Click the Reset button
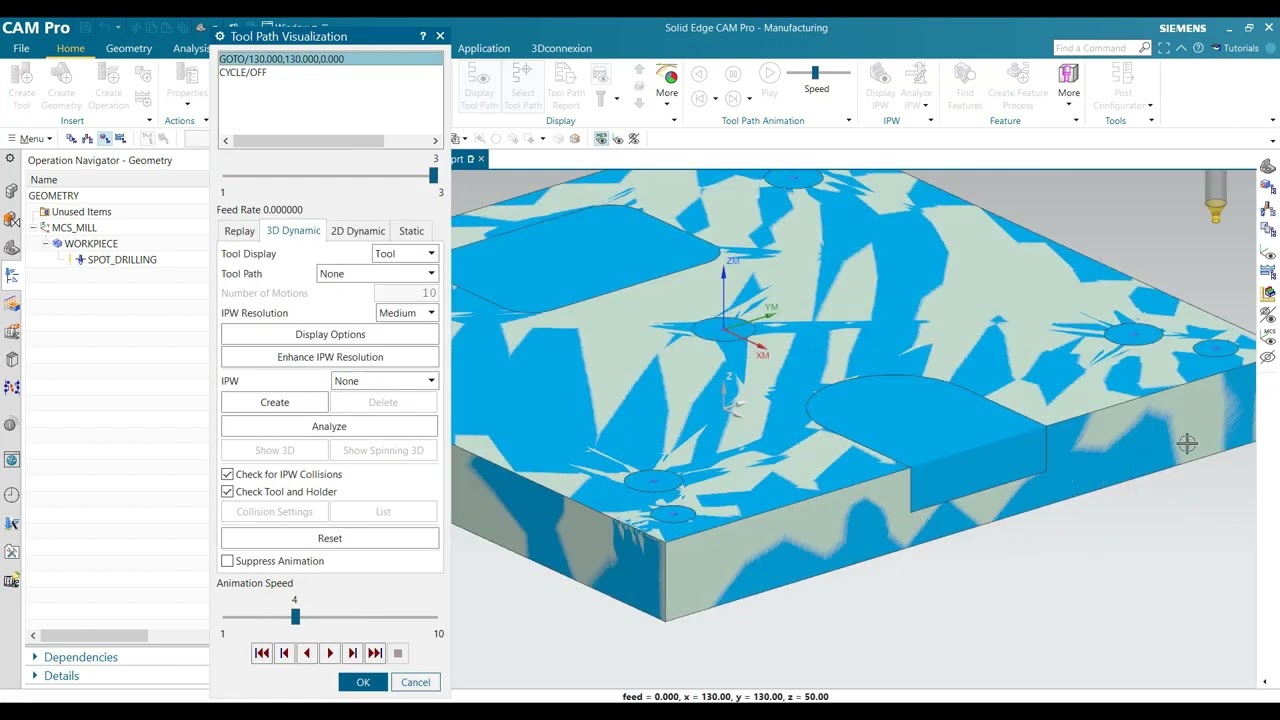1280x720 pixels. point(330,538)
